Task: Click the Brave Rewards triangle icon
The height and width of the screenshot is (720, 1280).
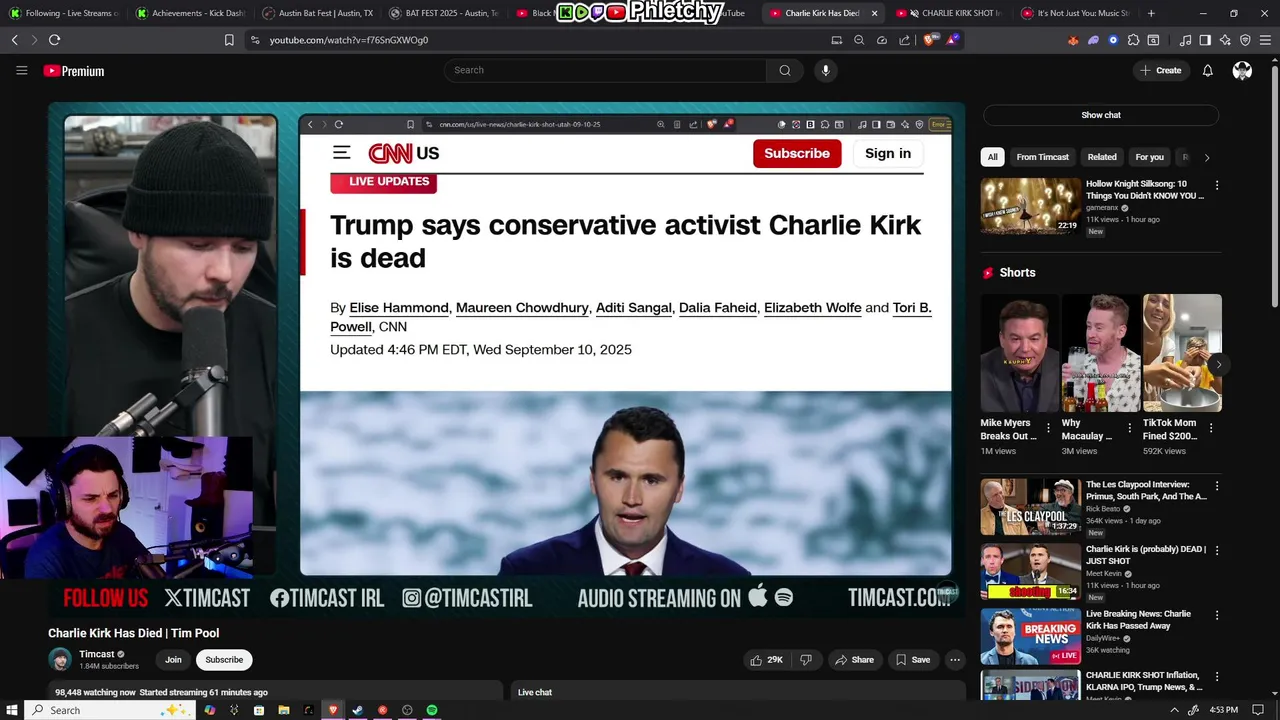Action: [951, 40]
